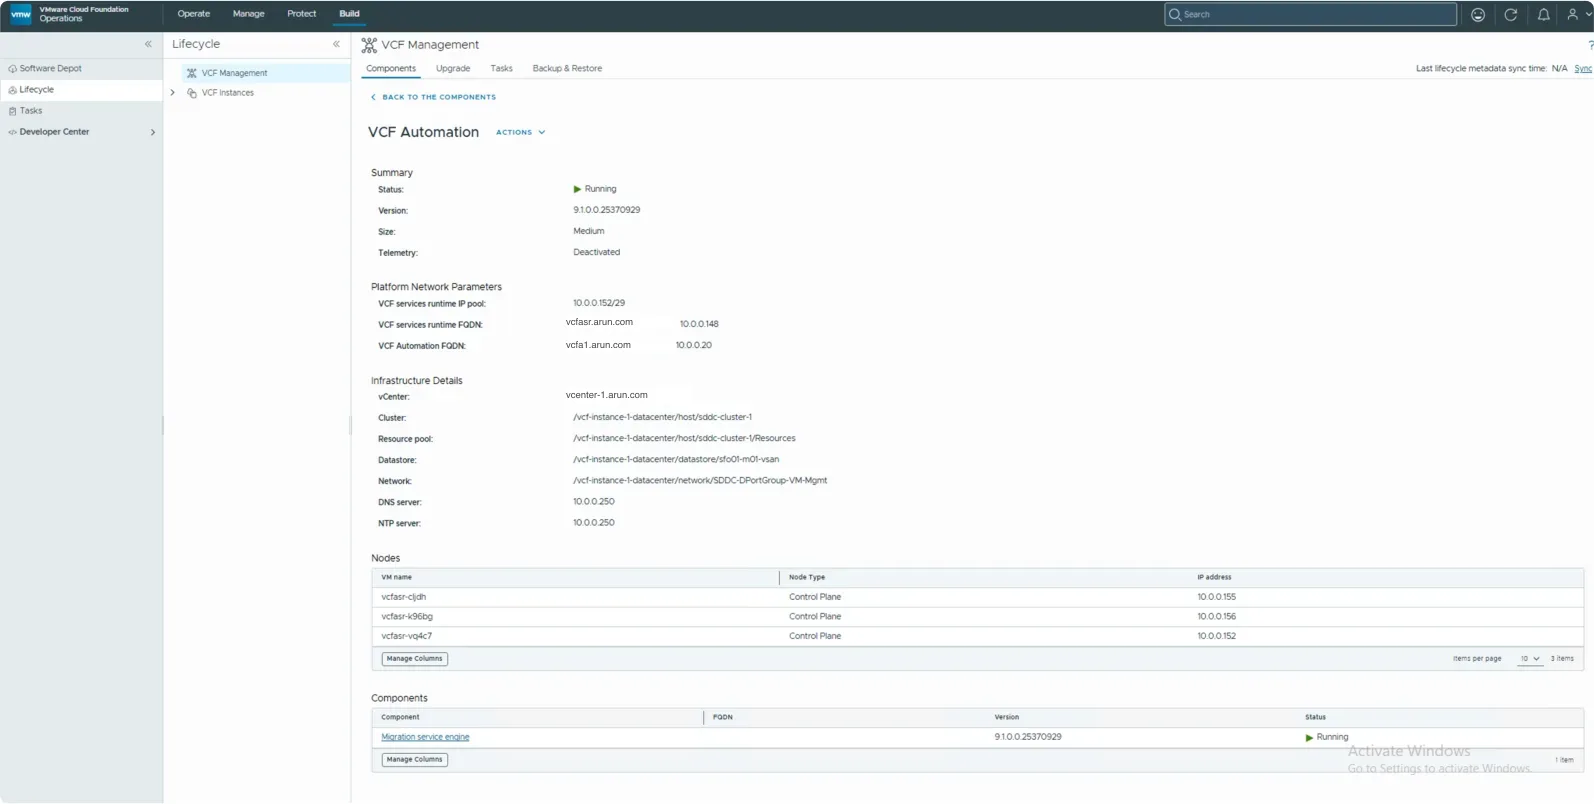This screenshot has width=1594, height=804.
Task: Sort by the Version column header
Action: point(1007,717)
